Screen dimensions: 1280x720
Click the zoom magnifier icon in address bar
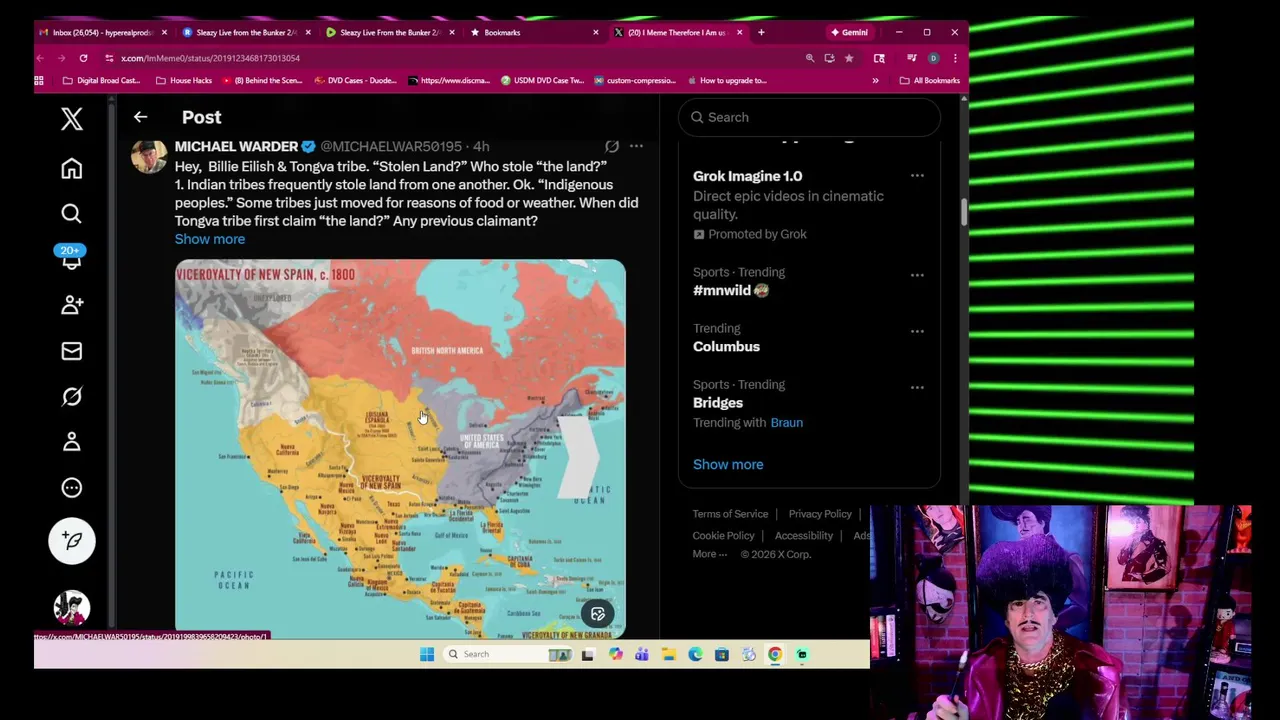coord(810,58)
